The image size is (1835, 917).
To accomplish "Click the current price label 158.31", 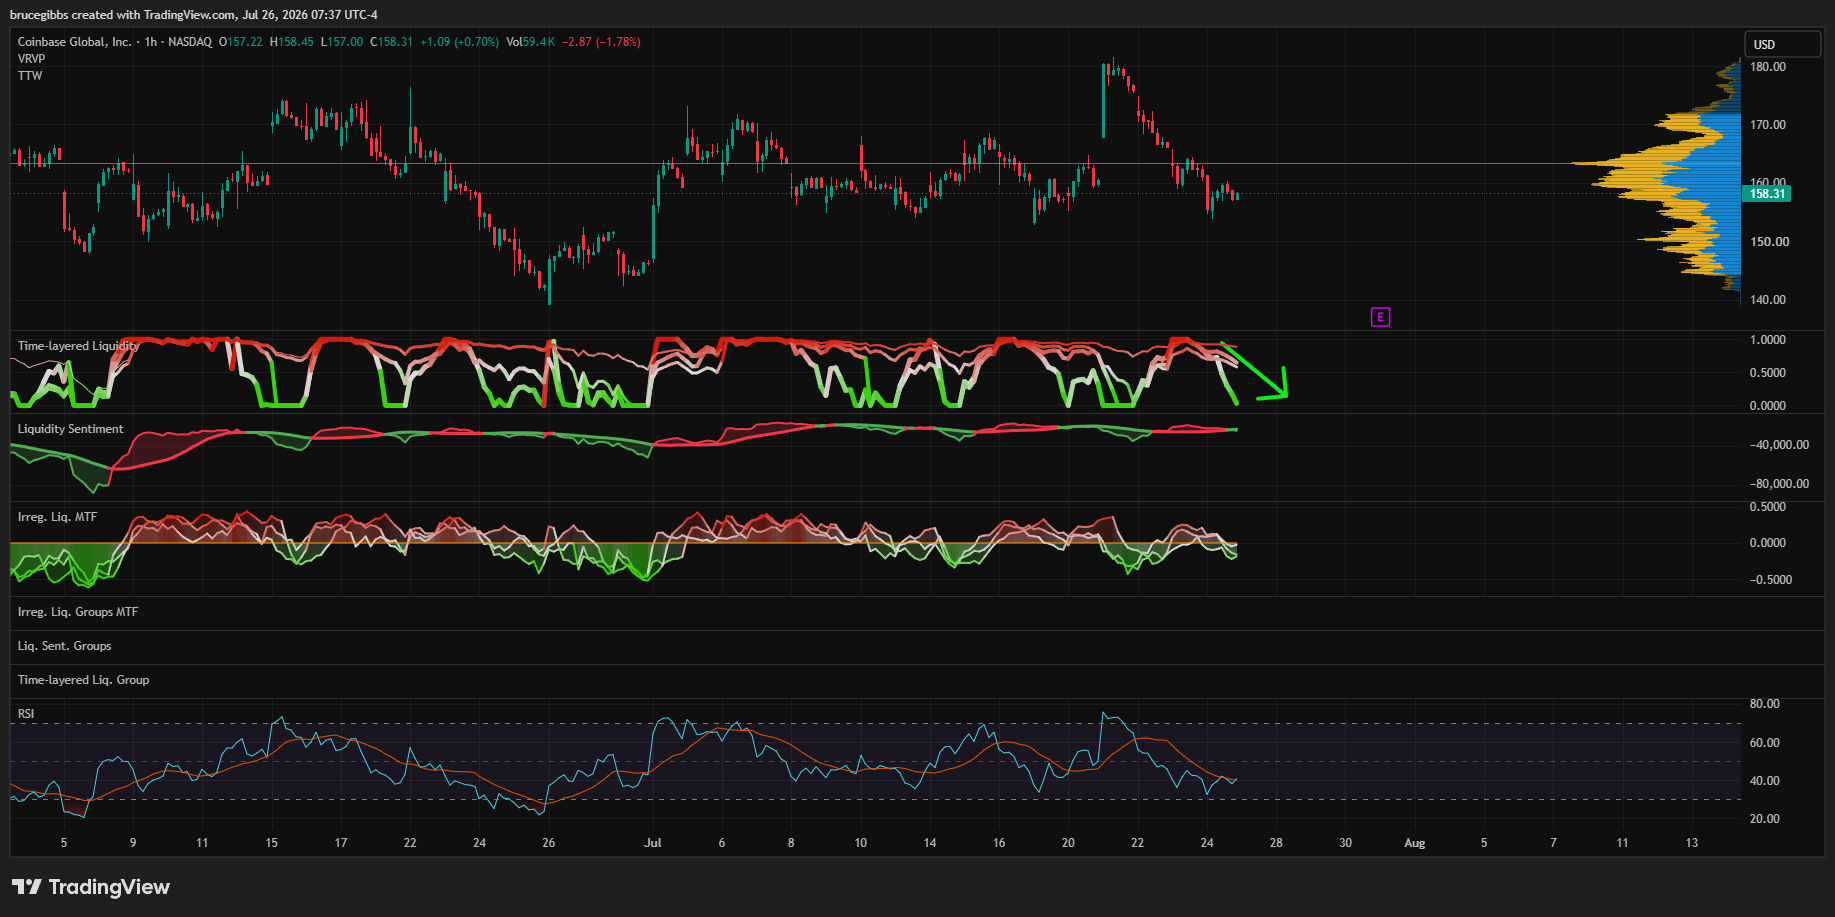I will [1768, 194].
